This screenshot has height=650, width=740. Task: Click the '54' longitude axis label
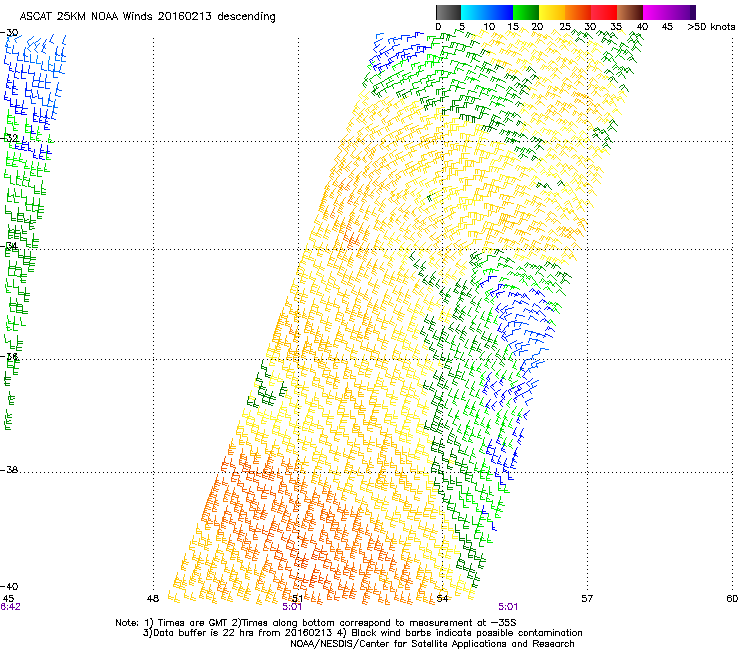[x=442, y=599]
